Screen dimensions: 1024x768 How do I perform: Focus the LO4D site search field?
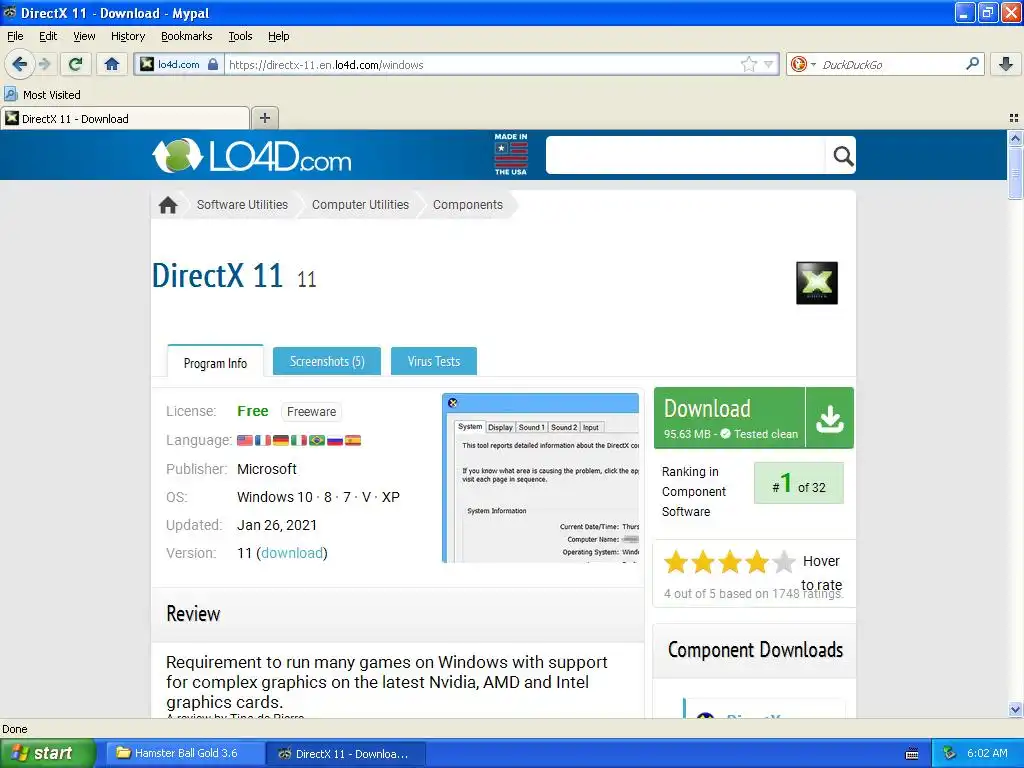[x=686, y=155]
